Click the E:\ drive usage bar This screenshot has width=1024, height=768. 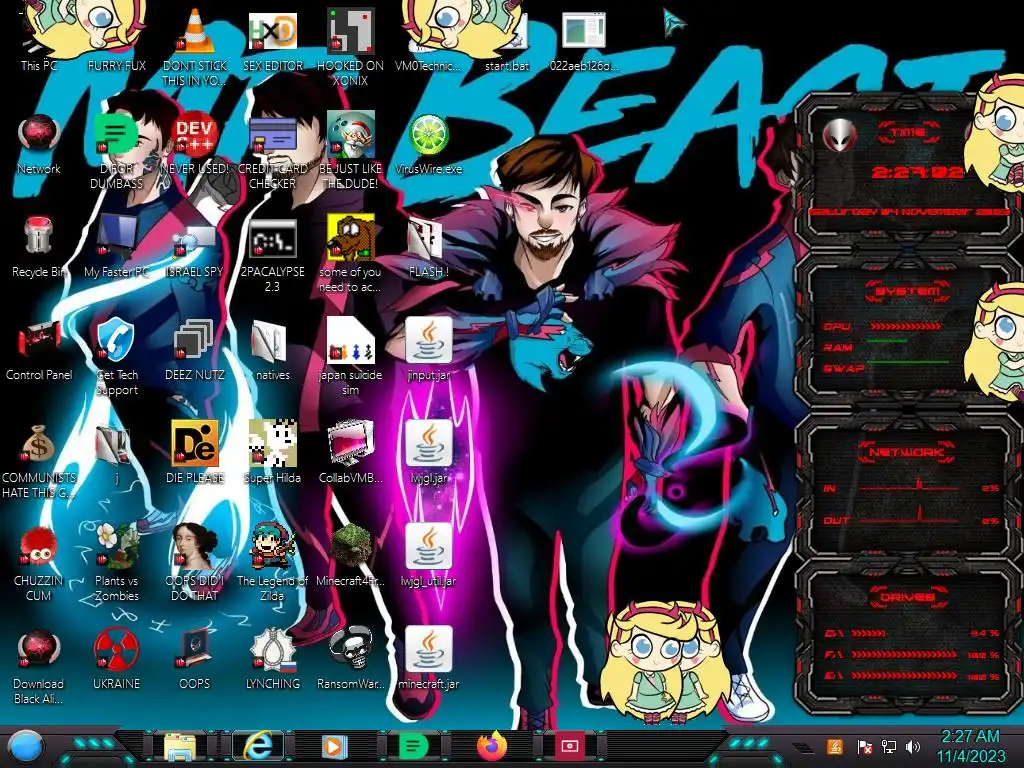pos(904,676)
